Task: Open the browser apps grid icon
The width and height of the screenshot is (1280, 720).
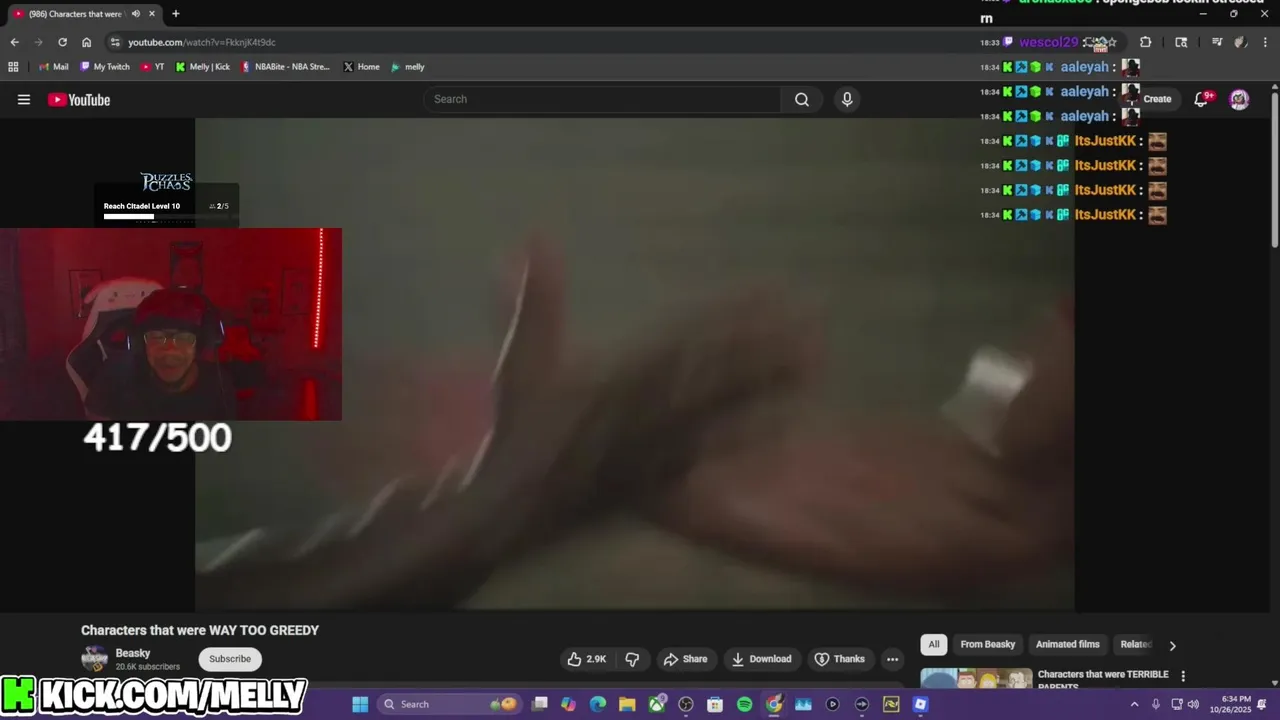Action: click(x=13, y=67)
